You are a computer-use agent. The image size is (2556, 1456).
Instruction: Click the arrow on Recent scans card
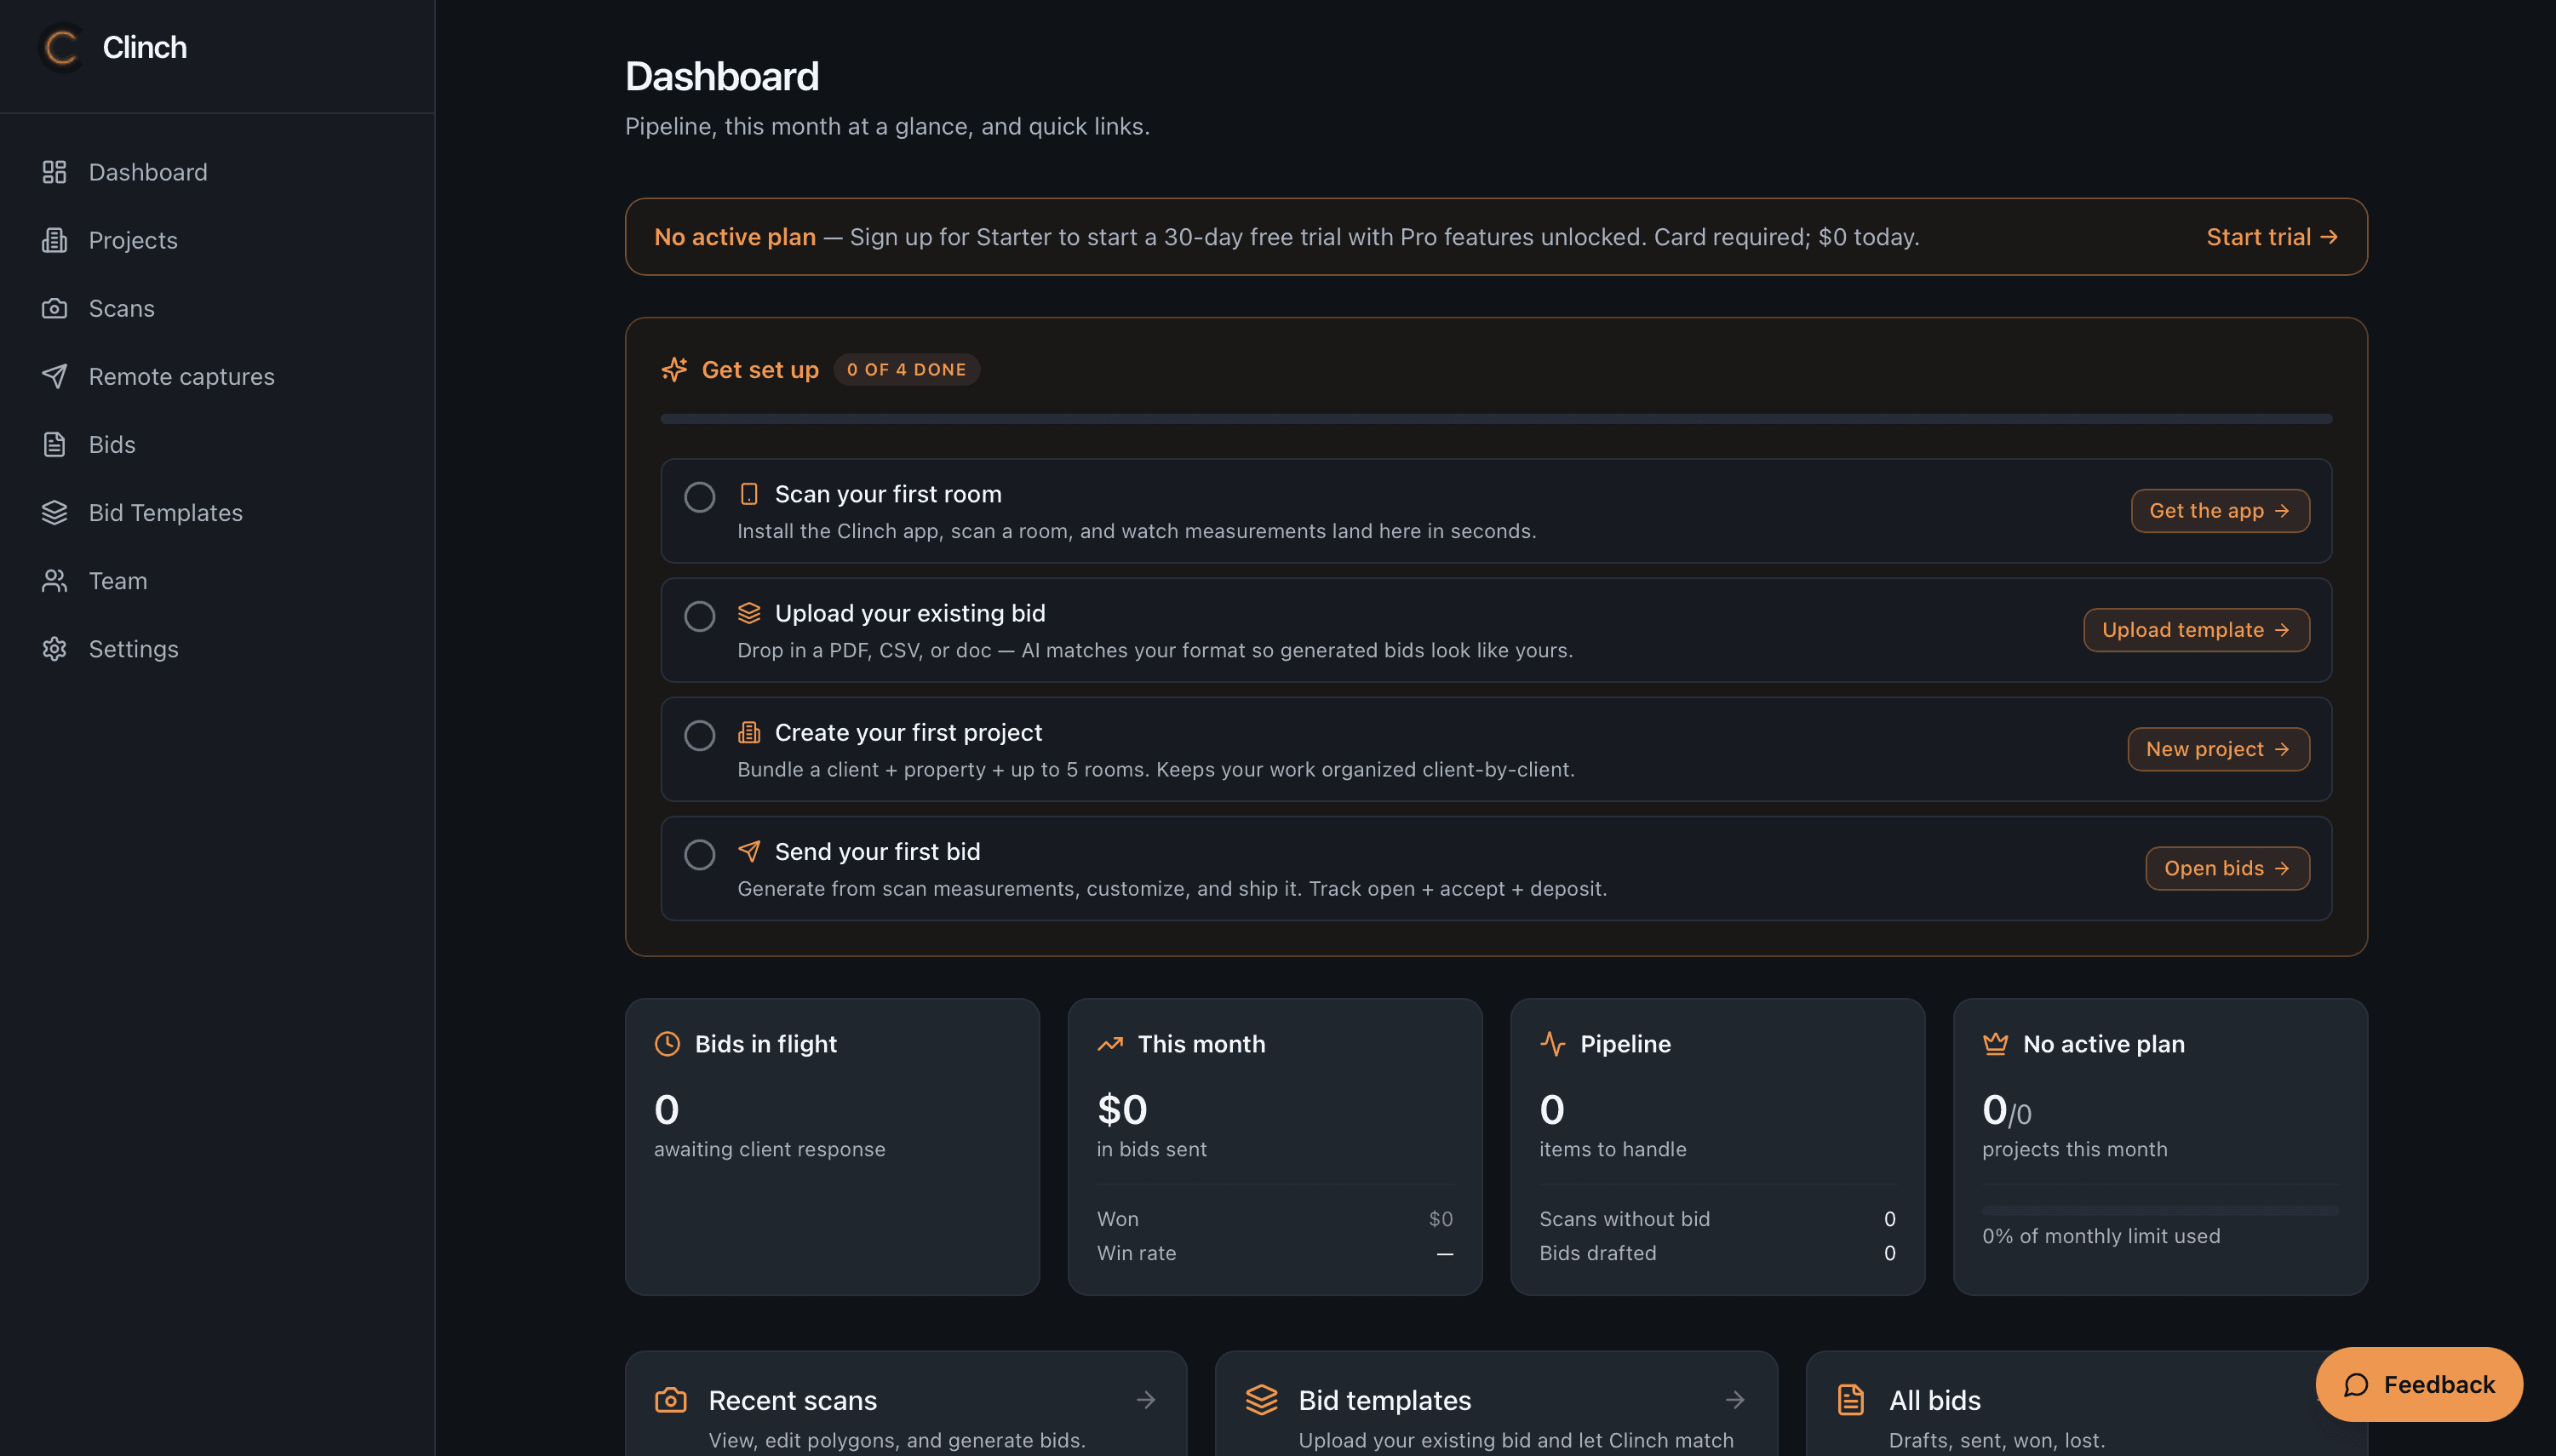coord(1146,1399)
